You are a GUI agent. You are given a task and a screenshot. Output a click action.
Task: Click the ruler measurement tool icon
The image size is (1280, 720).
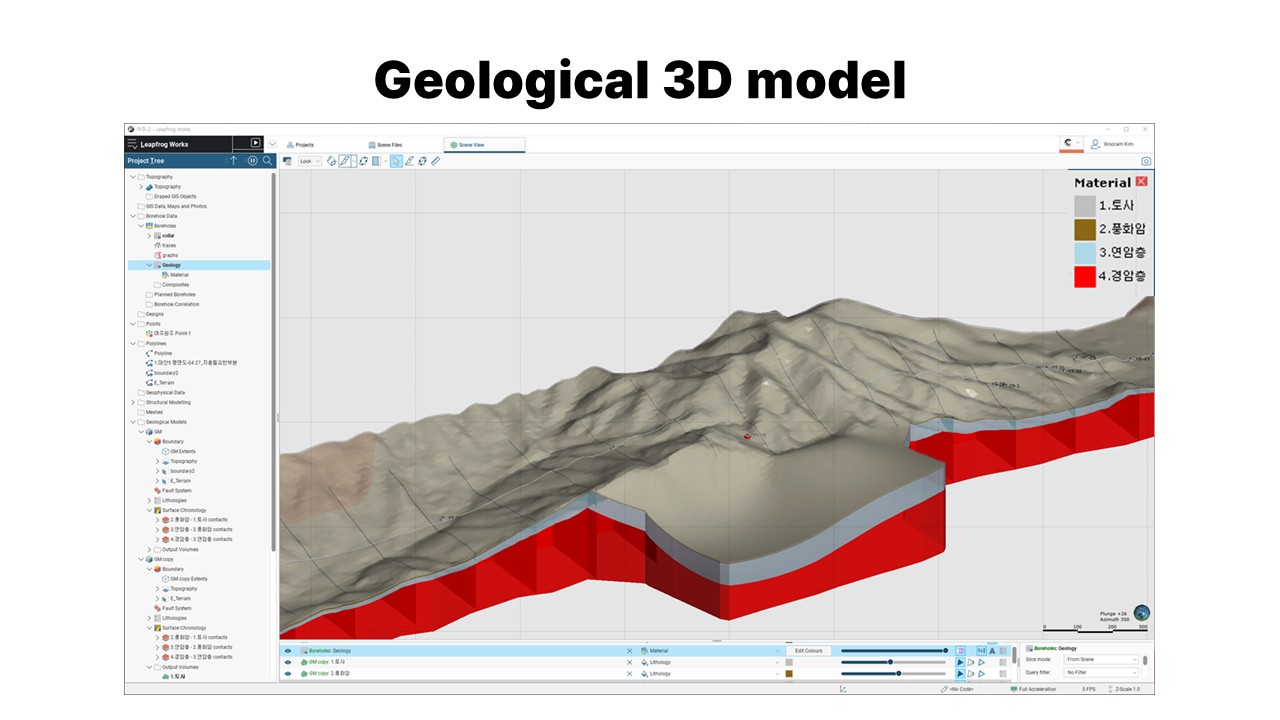pos(435,161)
